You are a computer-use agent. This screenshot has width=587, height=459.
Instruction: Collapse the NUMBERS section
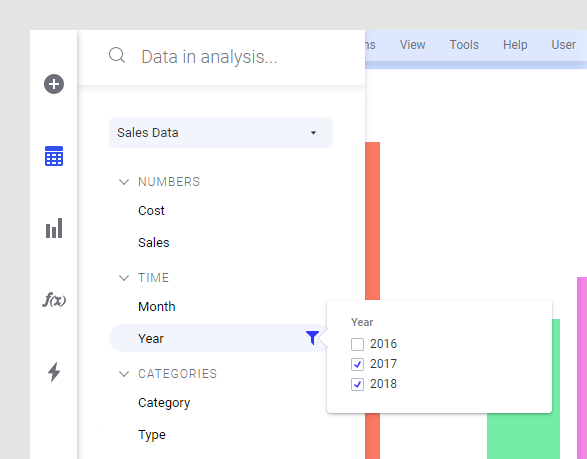(124, 182)
